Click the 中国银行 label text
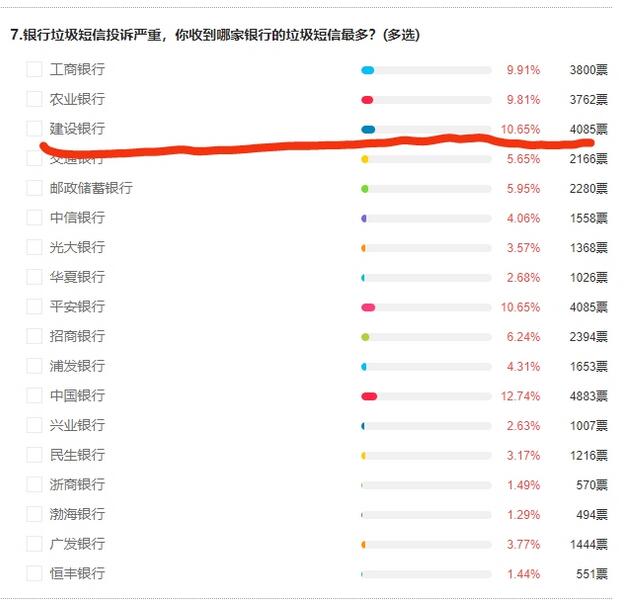Viewport: 625px width, 604px height. 77,395
